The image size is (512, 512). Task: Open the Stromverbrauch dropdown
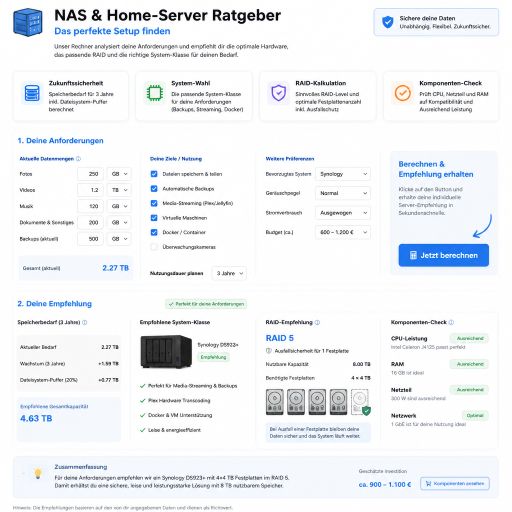343,213
